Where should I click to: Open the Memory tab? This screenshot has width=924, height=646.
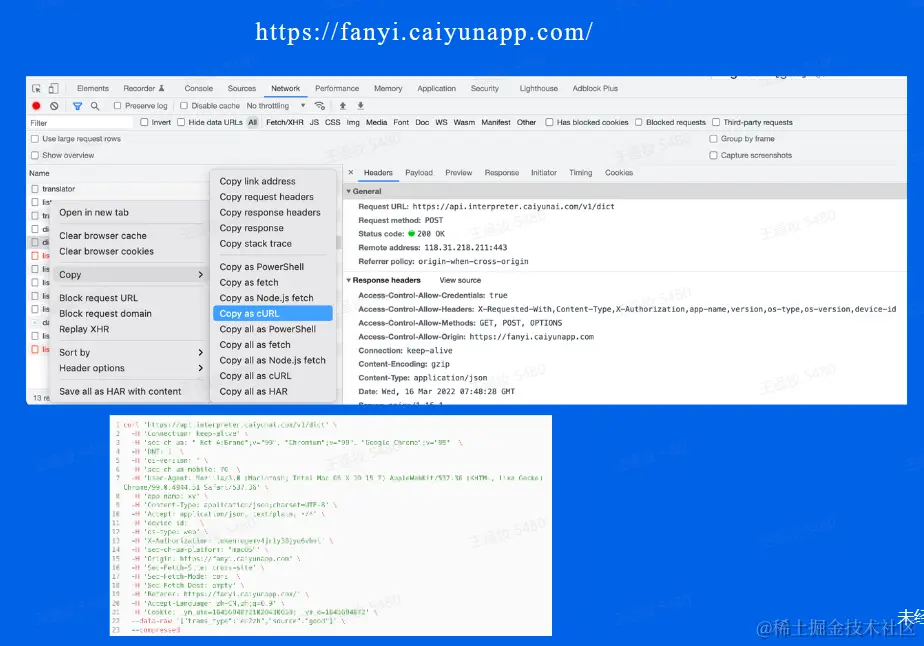pyautogui.click(x=388, y=88)
